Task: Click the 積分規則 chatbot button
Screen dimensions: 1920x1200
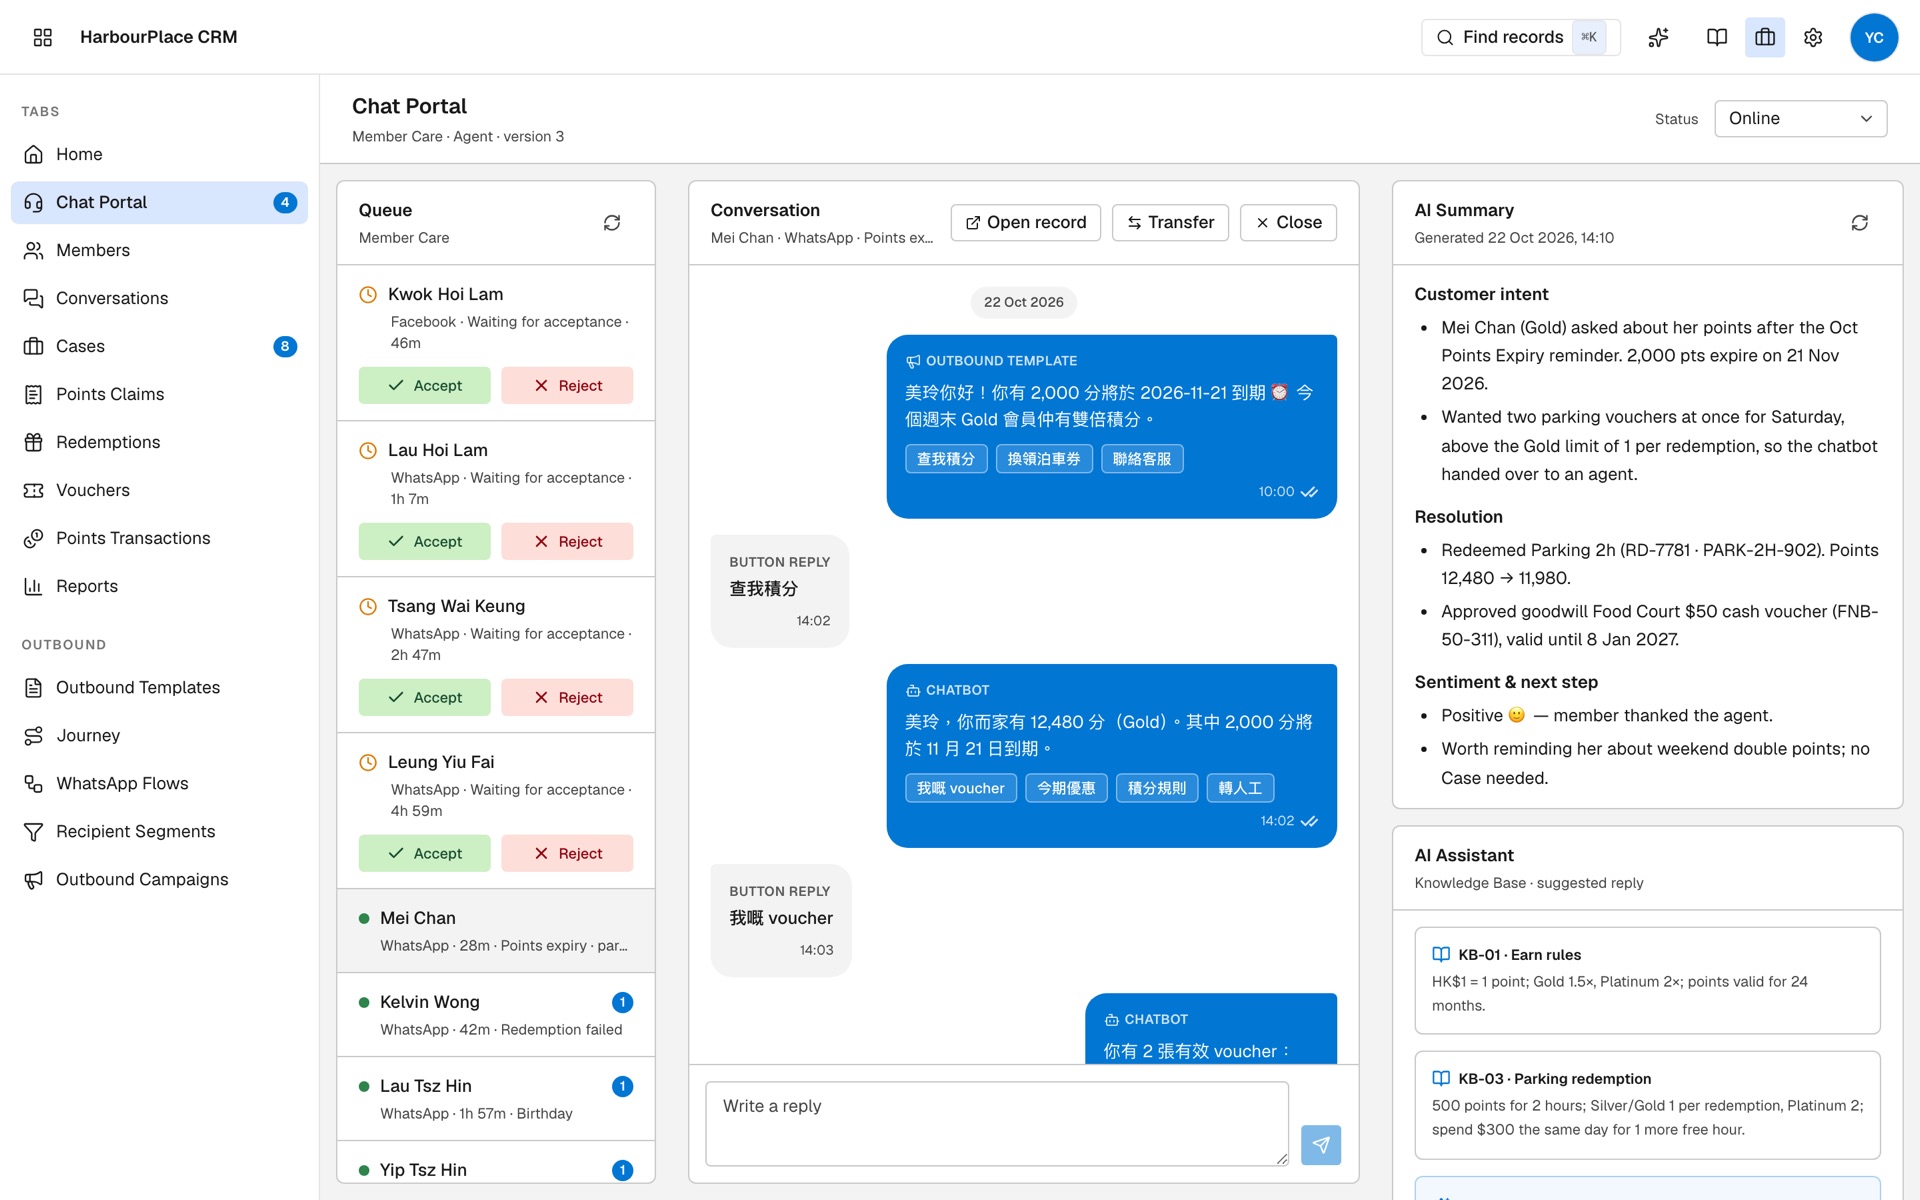Action: (1157, 788)
